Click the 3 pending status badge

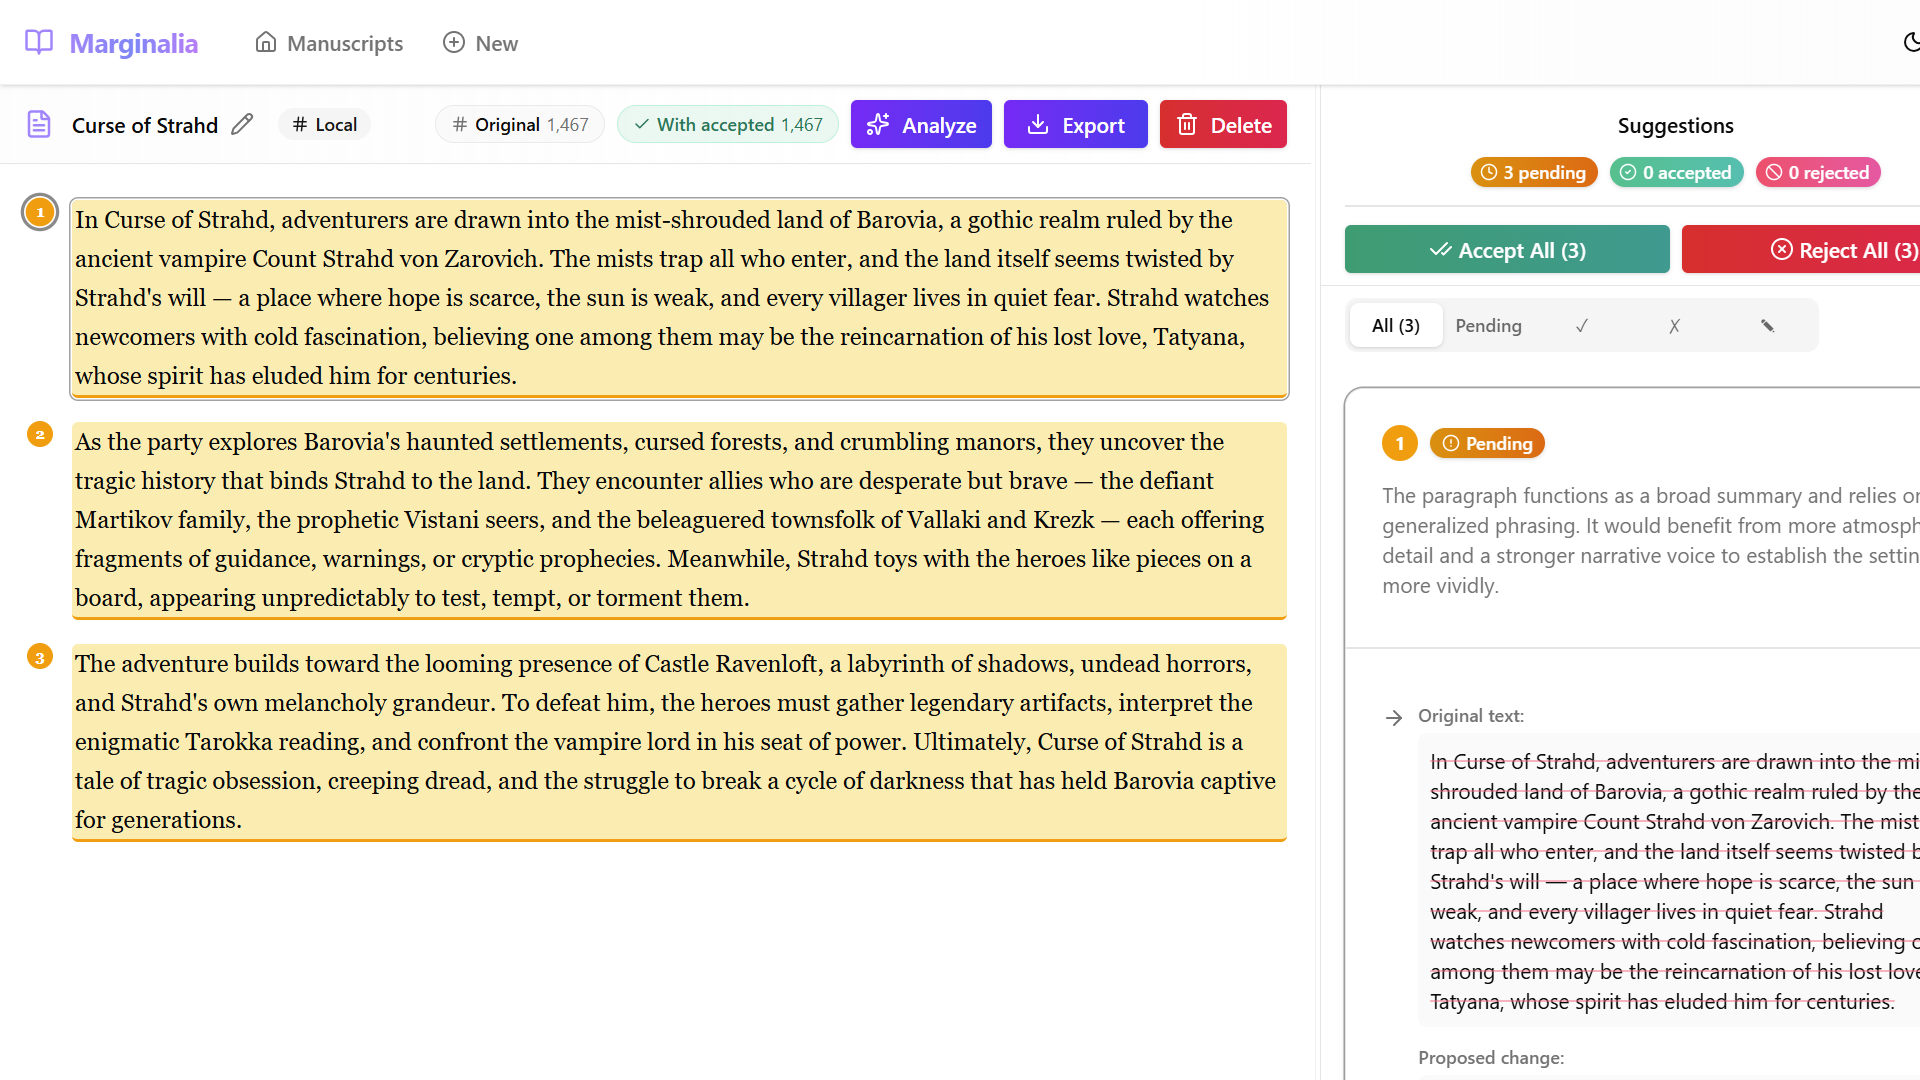[1534, 172]
